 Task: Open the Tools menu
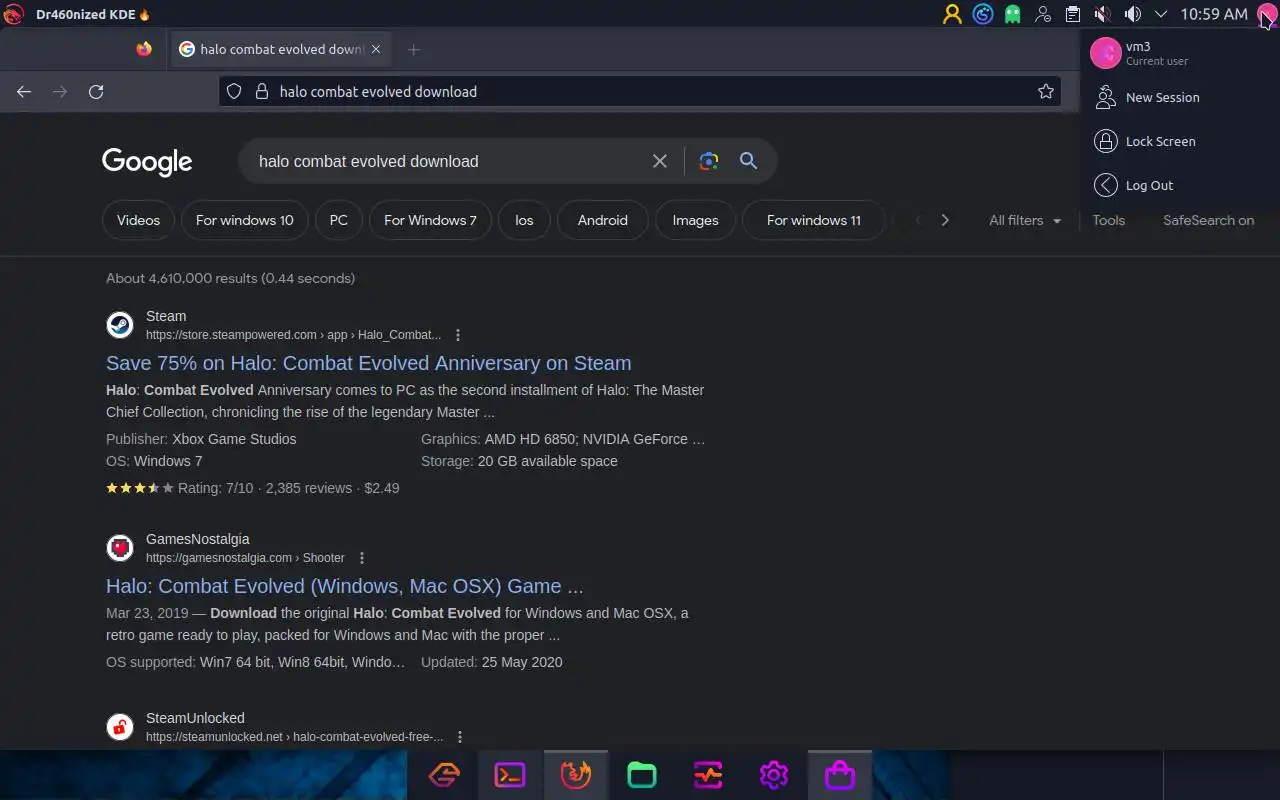(1108, 220)
